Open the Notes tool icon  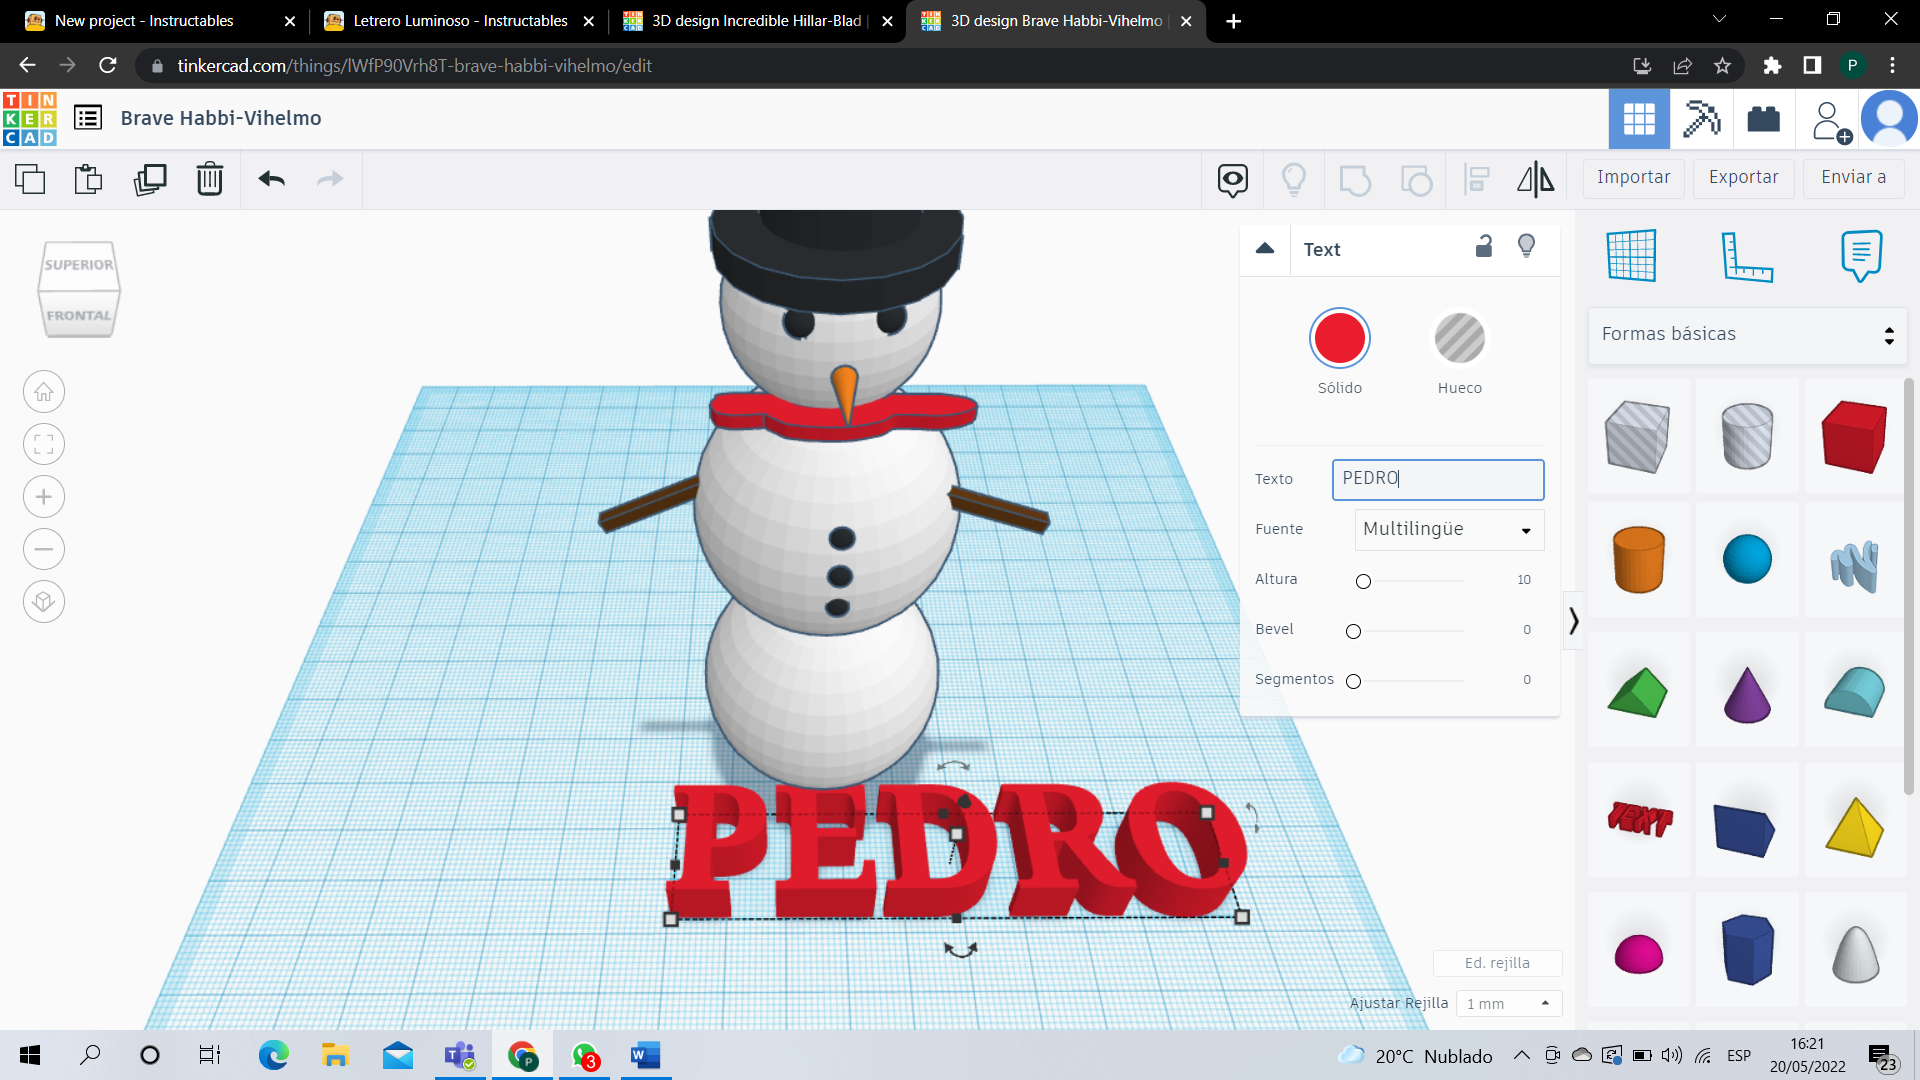click(1860, 256)
